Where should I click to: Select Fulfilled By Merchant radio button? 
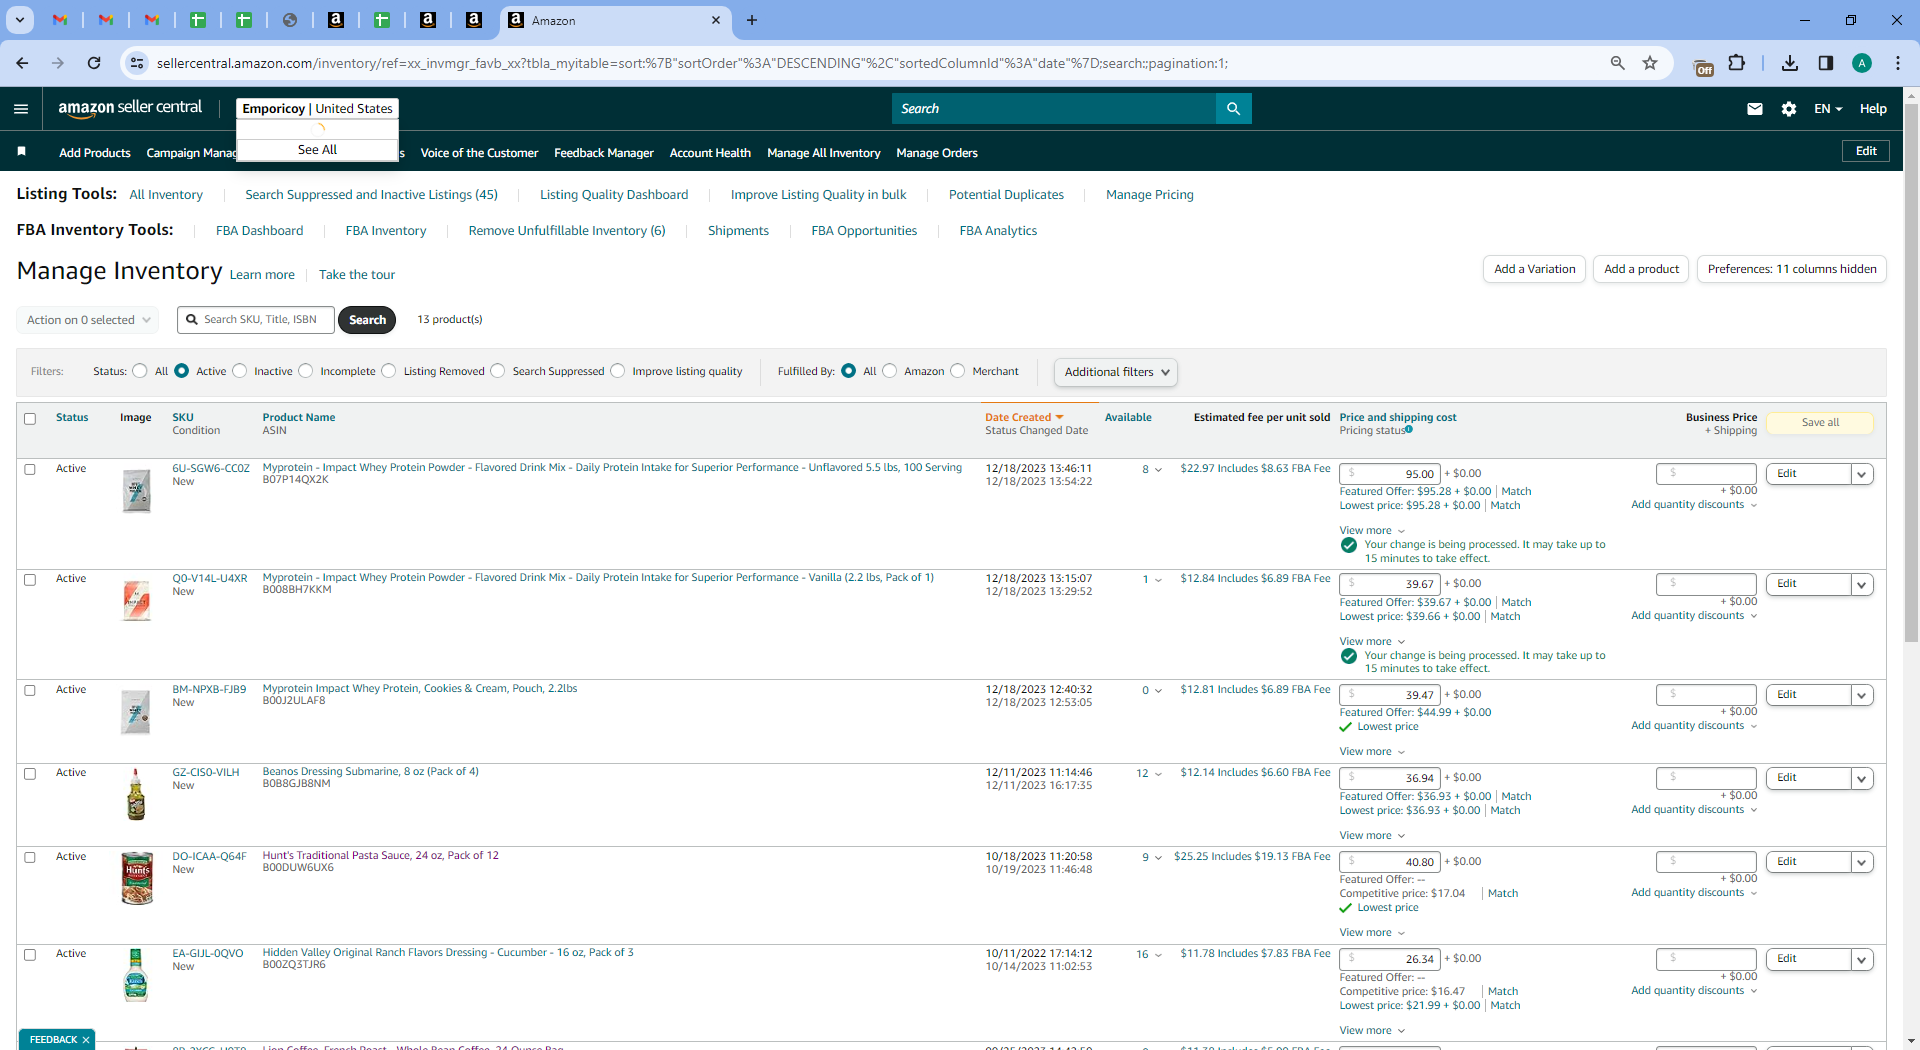pos(958,371)
